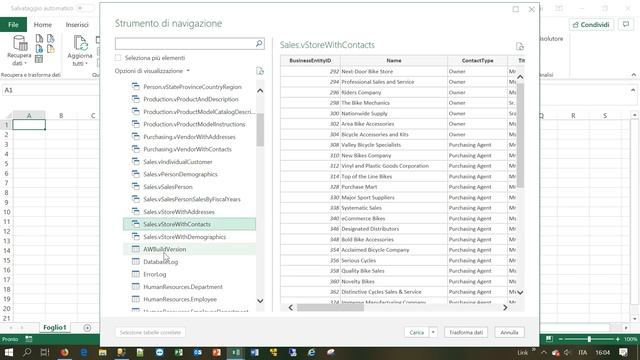Click the preview horizontal scroll-left arrow
Screen dimensions: 640x360
point(291,307)
